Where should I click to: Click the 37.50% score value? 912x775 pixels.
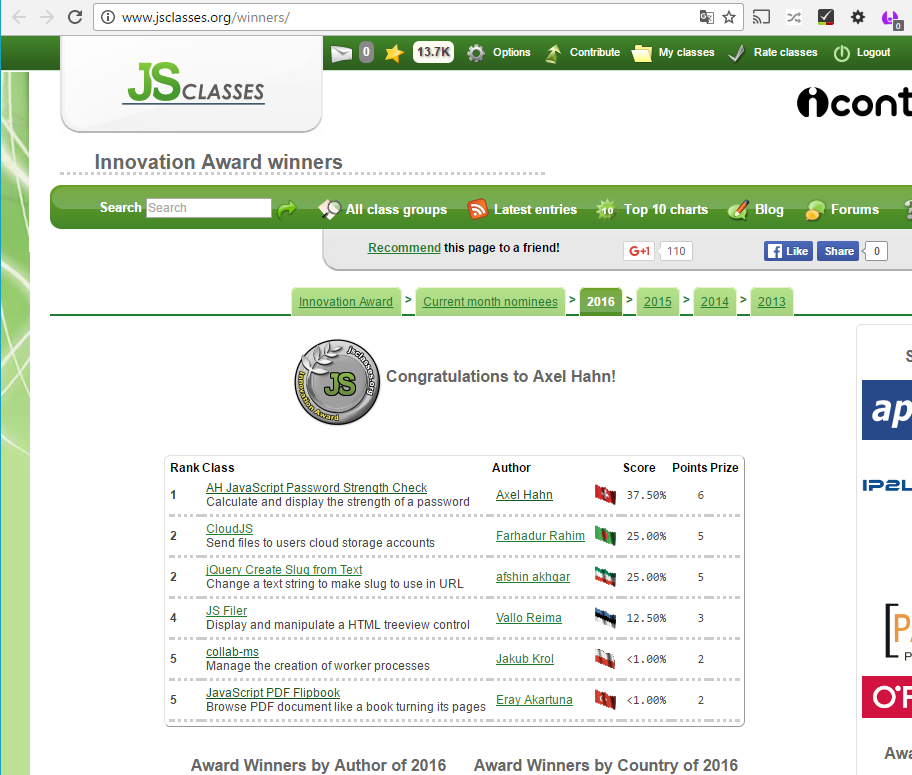646,495
